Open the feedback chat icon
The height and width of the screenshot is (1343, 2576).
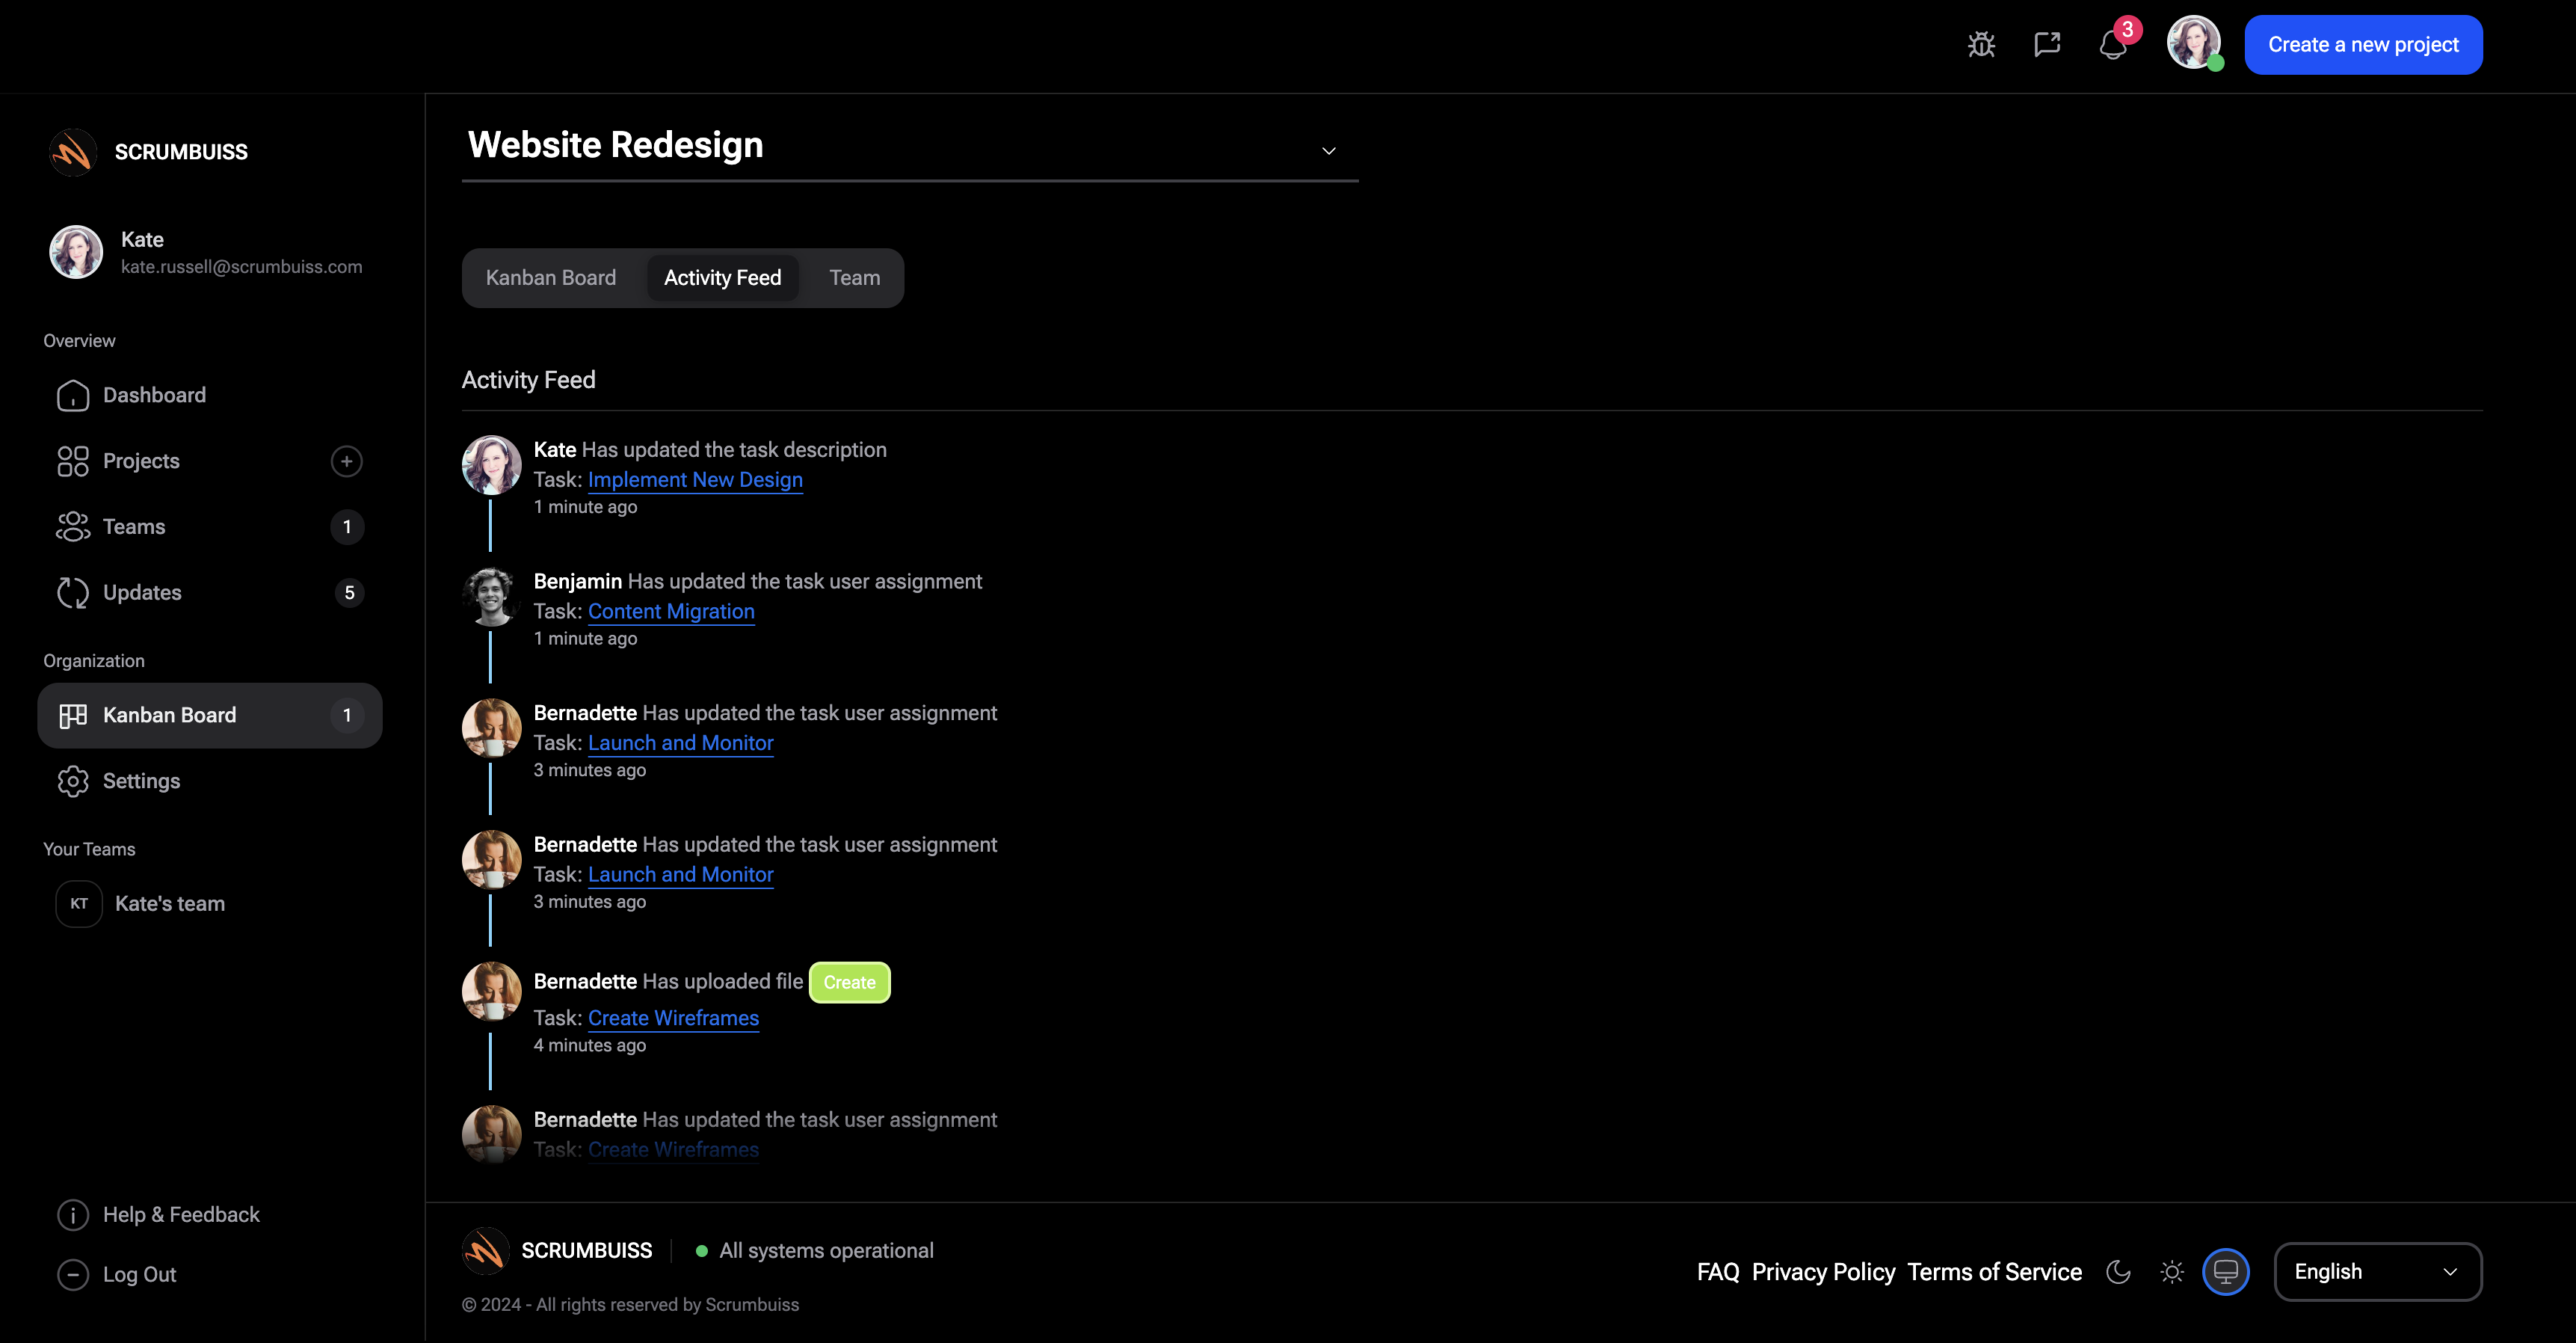pyautogui.click(x=2047, y=45)
